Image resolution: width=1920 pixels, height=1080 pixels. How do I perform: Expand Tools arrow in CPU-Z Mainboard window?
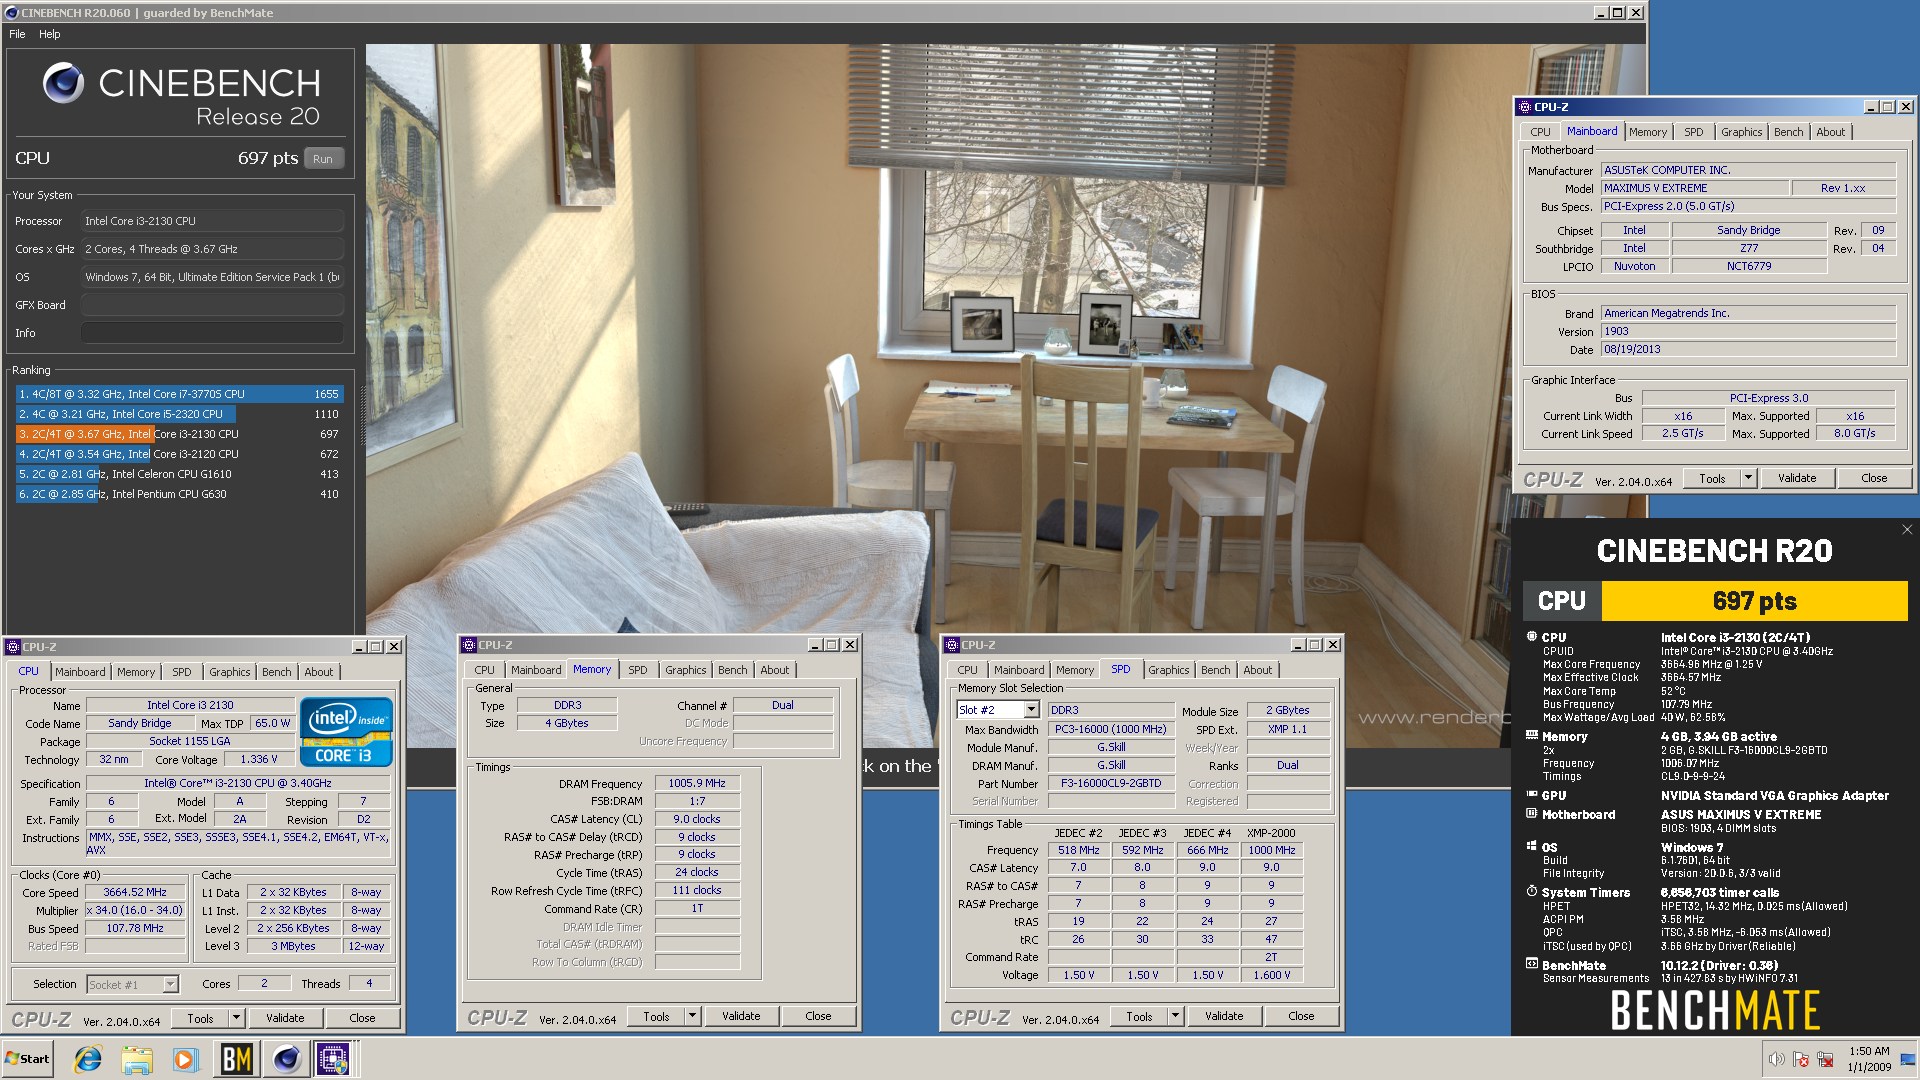[1748, 478]
